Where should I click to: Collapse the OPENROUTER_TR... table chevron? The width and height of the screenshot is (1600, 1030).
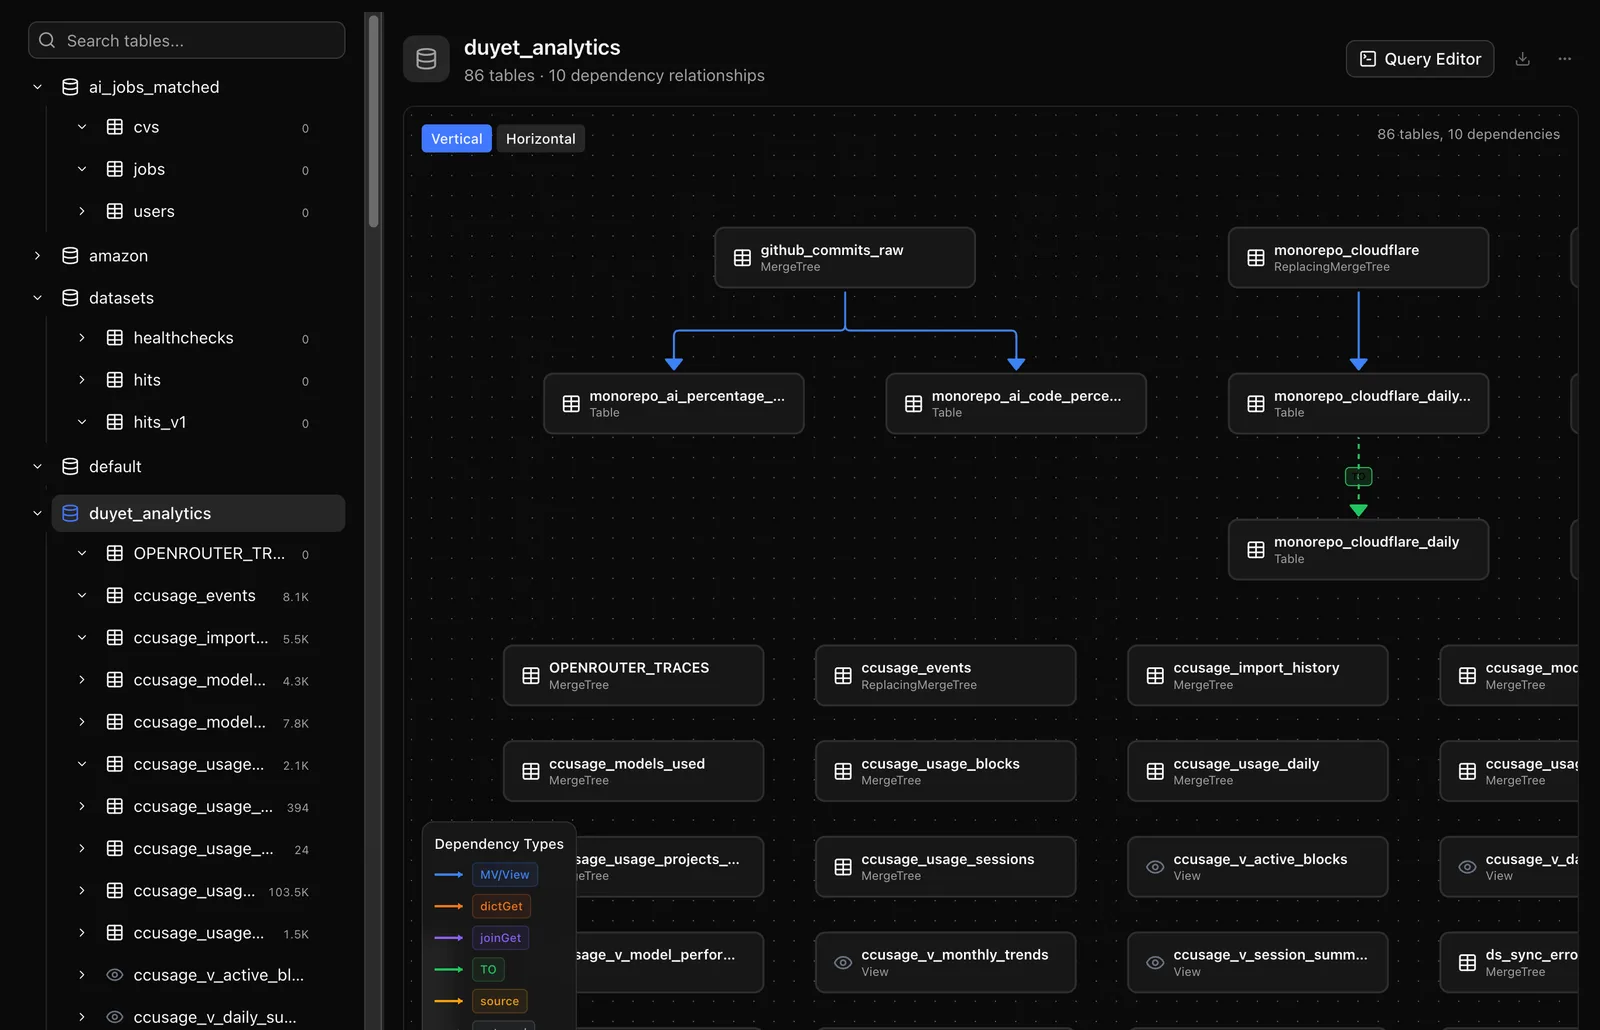pos(82,553)
